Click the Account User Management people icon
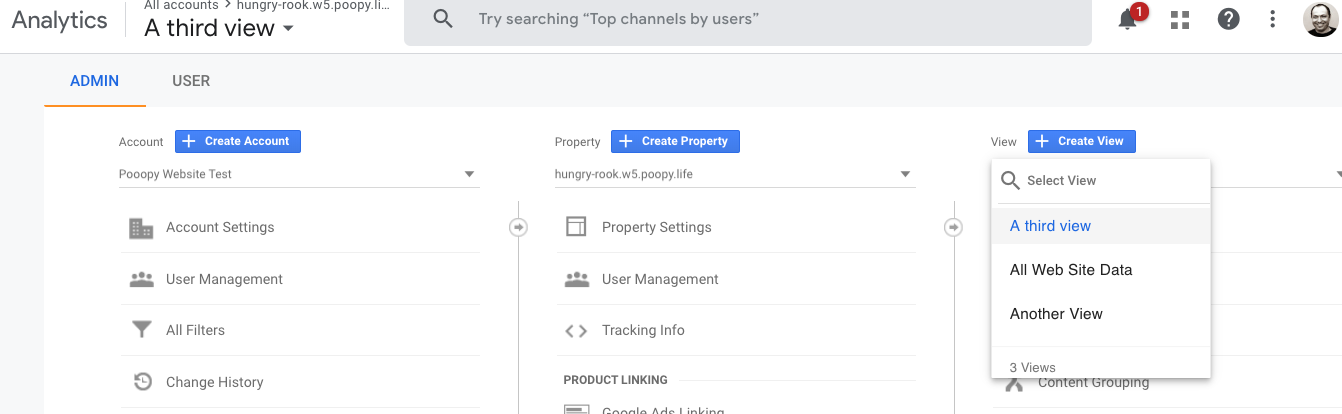The width and height of the screenshot is (1342, 414). [x=141, y=279]
